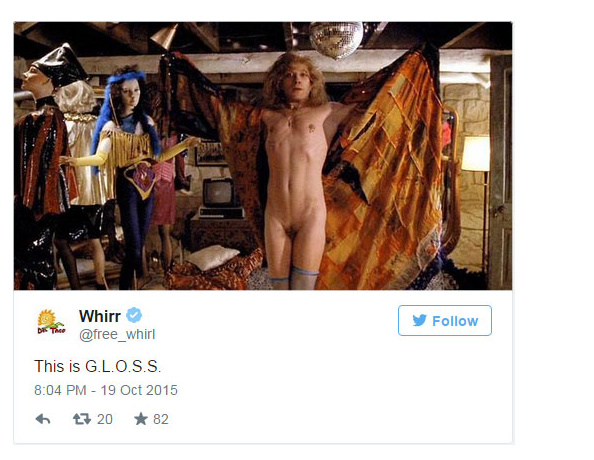Open the attached tweet photo
The height and width of the screenshot is (460, 594).
263,156
